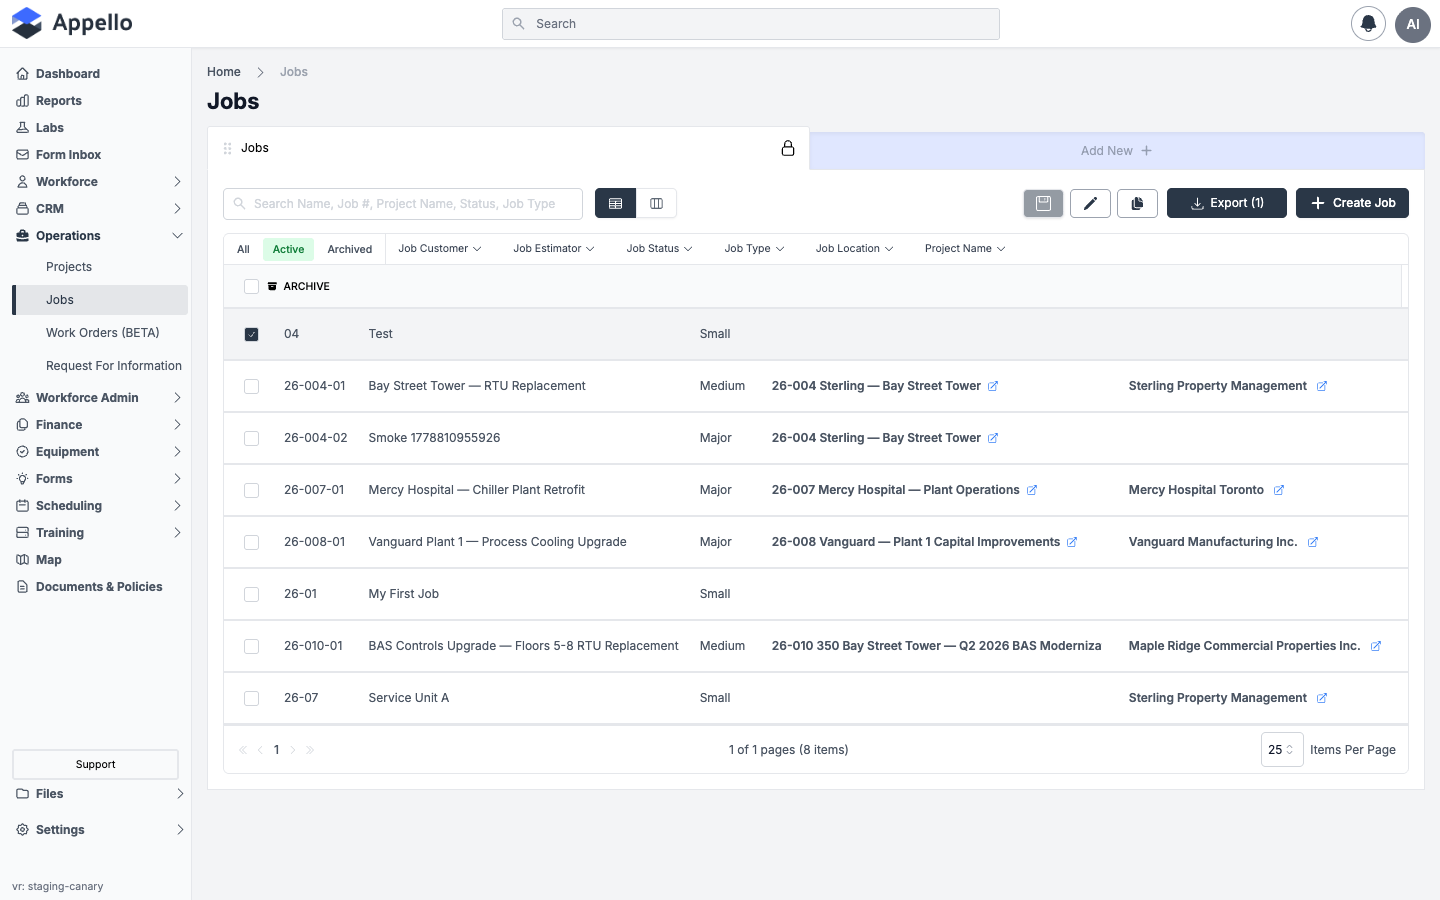Click the Appello logo
This screenshot has width=1440, height=900.
click(72, 23)
